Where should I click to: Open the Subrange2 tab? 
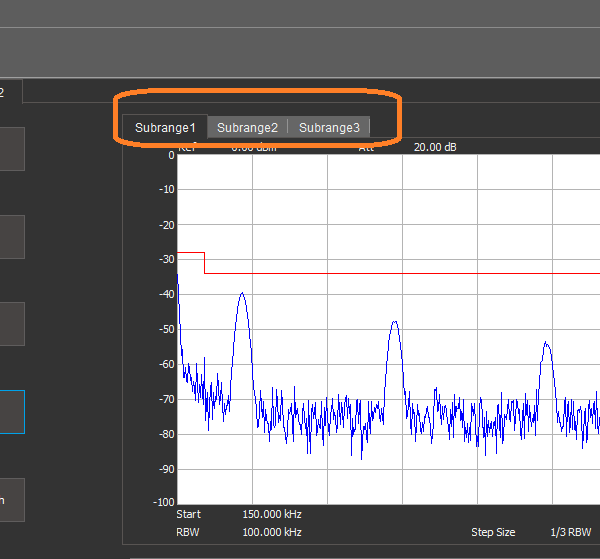click(247, 127)
